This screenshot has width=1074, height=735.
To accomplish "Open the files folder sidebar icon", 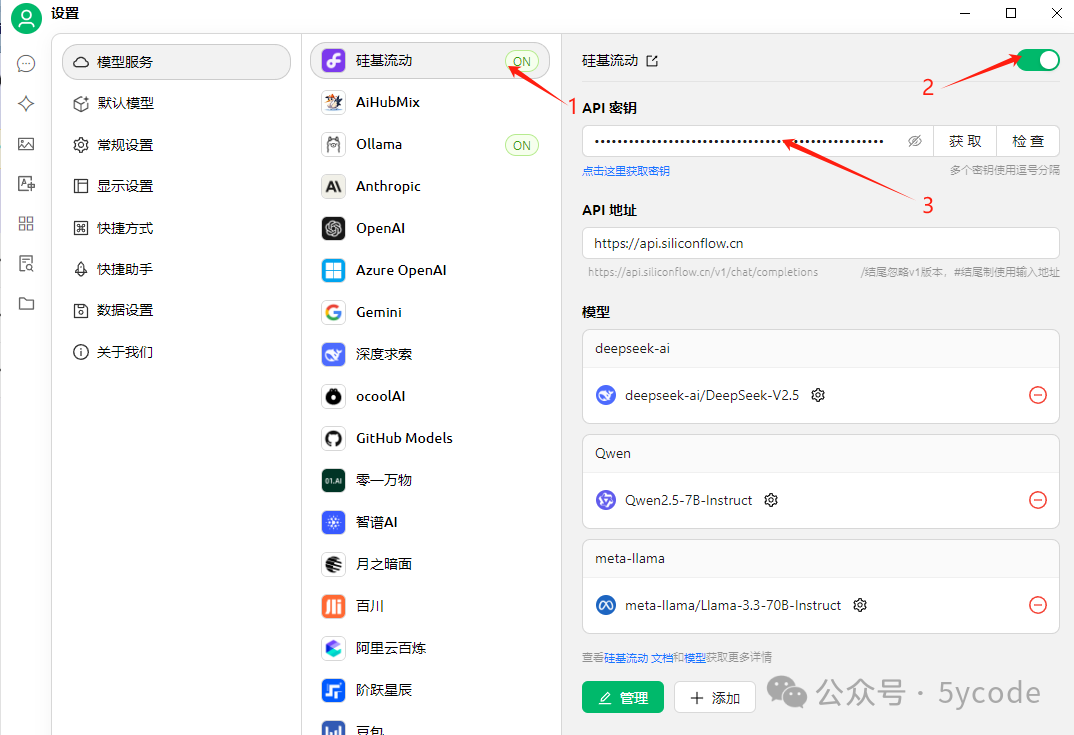I will 26,303.
